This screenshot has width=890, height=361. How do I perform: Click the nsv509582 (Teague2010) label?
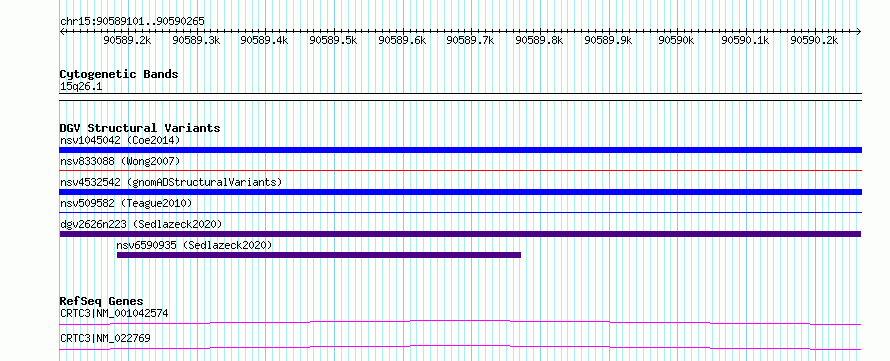click(126, 203)
